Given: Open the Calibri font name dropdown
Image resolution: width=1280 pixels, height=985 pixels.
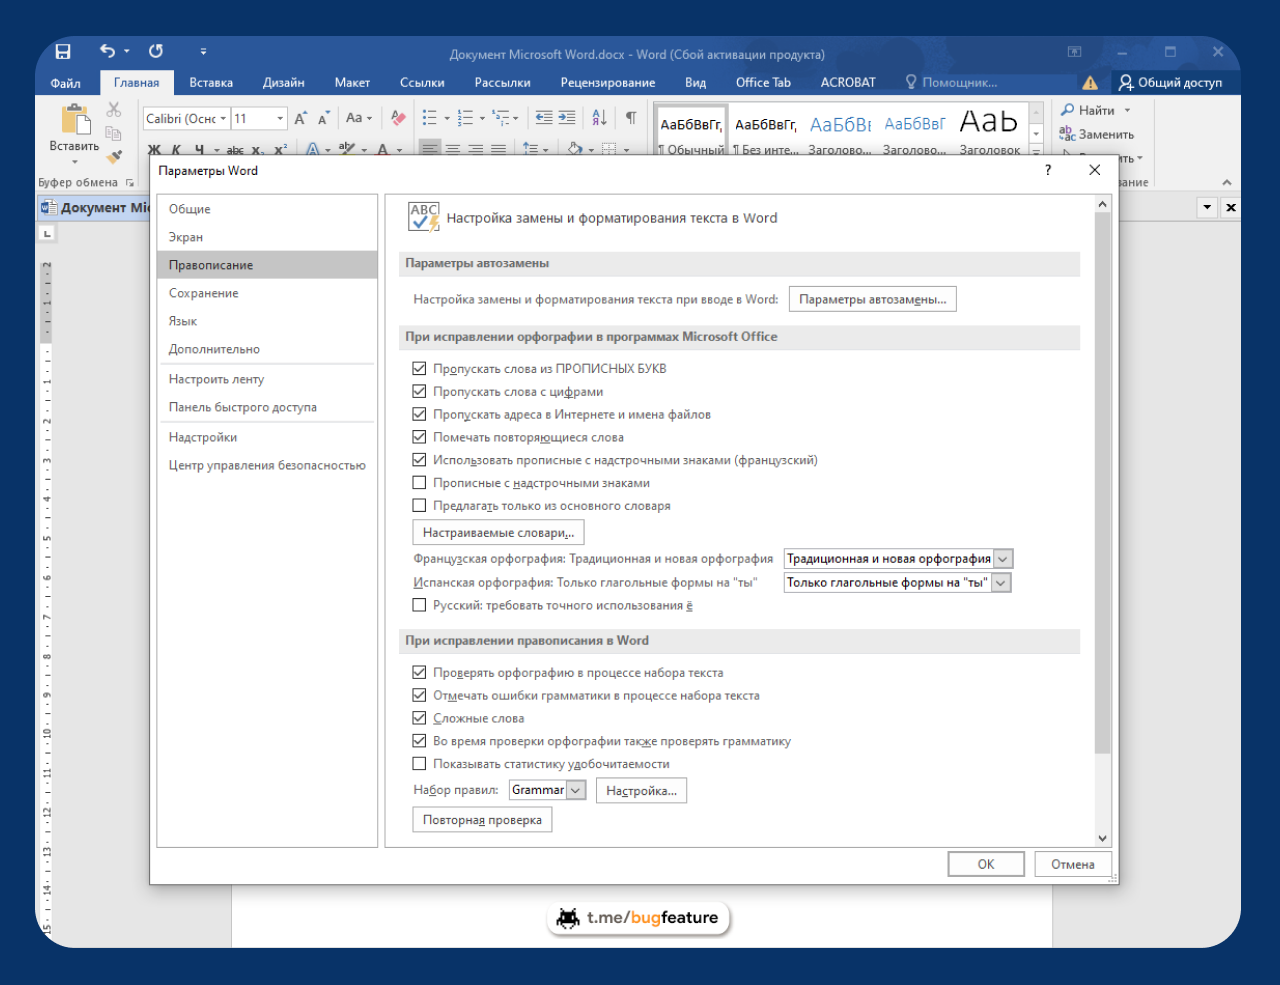Looking at the screenshot, I should click(223, 118).
